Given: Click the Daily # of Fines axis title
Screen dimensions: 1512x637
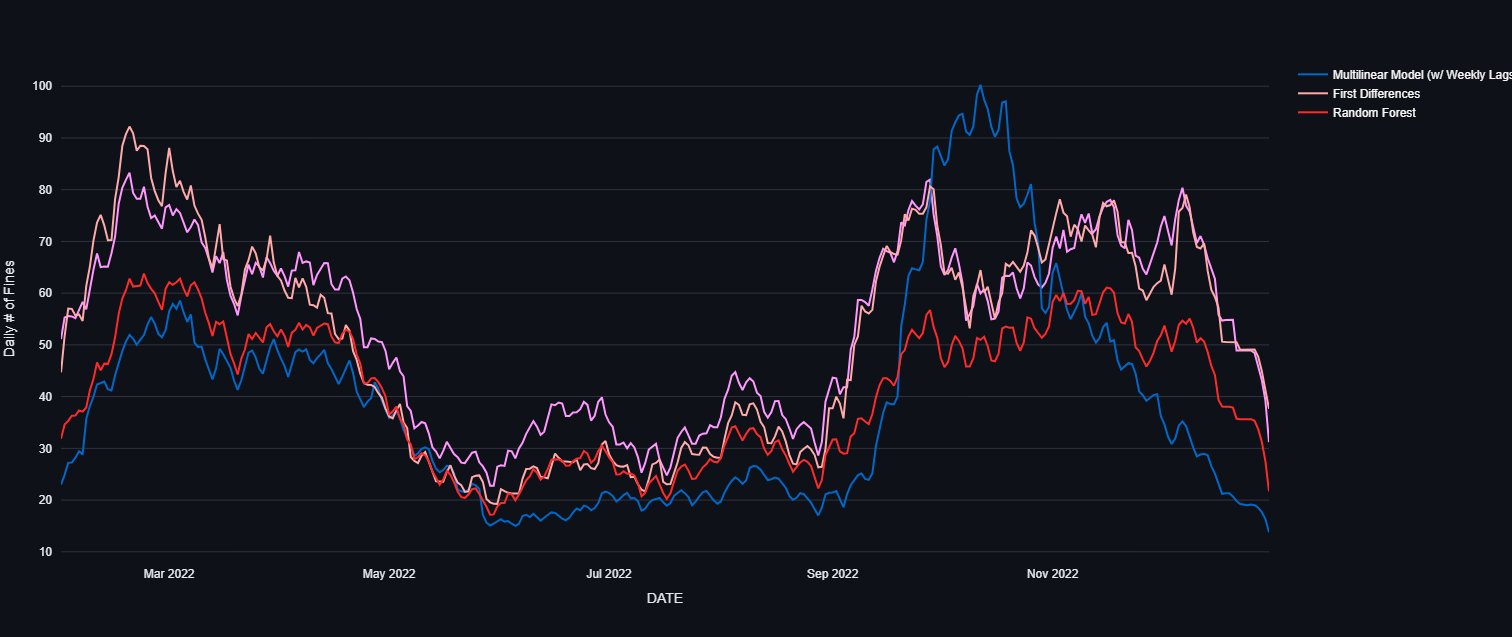Looking at the screenshot, I should (10, 308).
